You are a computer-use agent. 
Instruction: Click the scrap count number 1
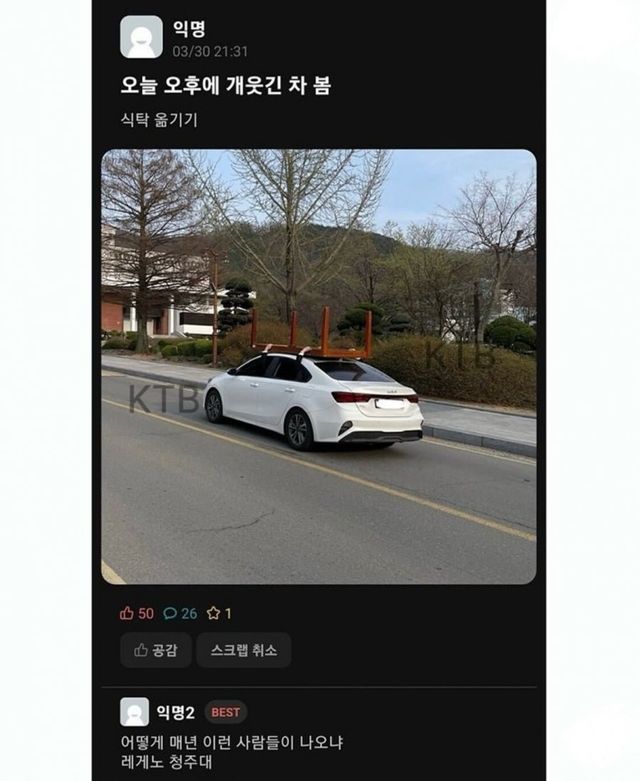tap(228, 614)
